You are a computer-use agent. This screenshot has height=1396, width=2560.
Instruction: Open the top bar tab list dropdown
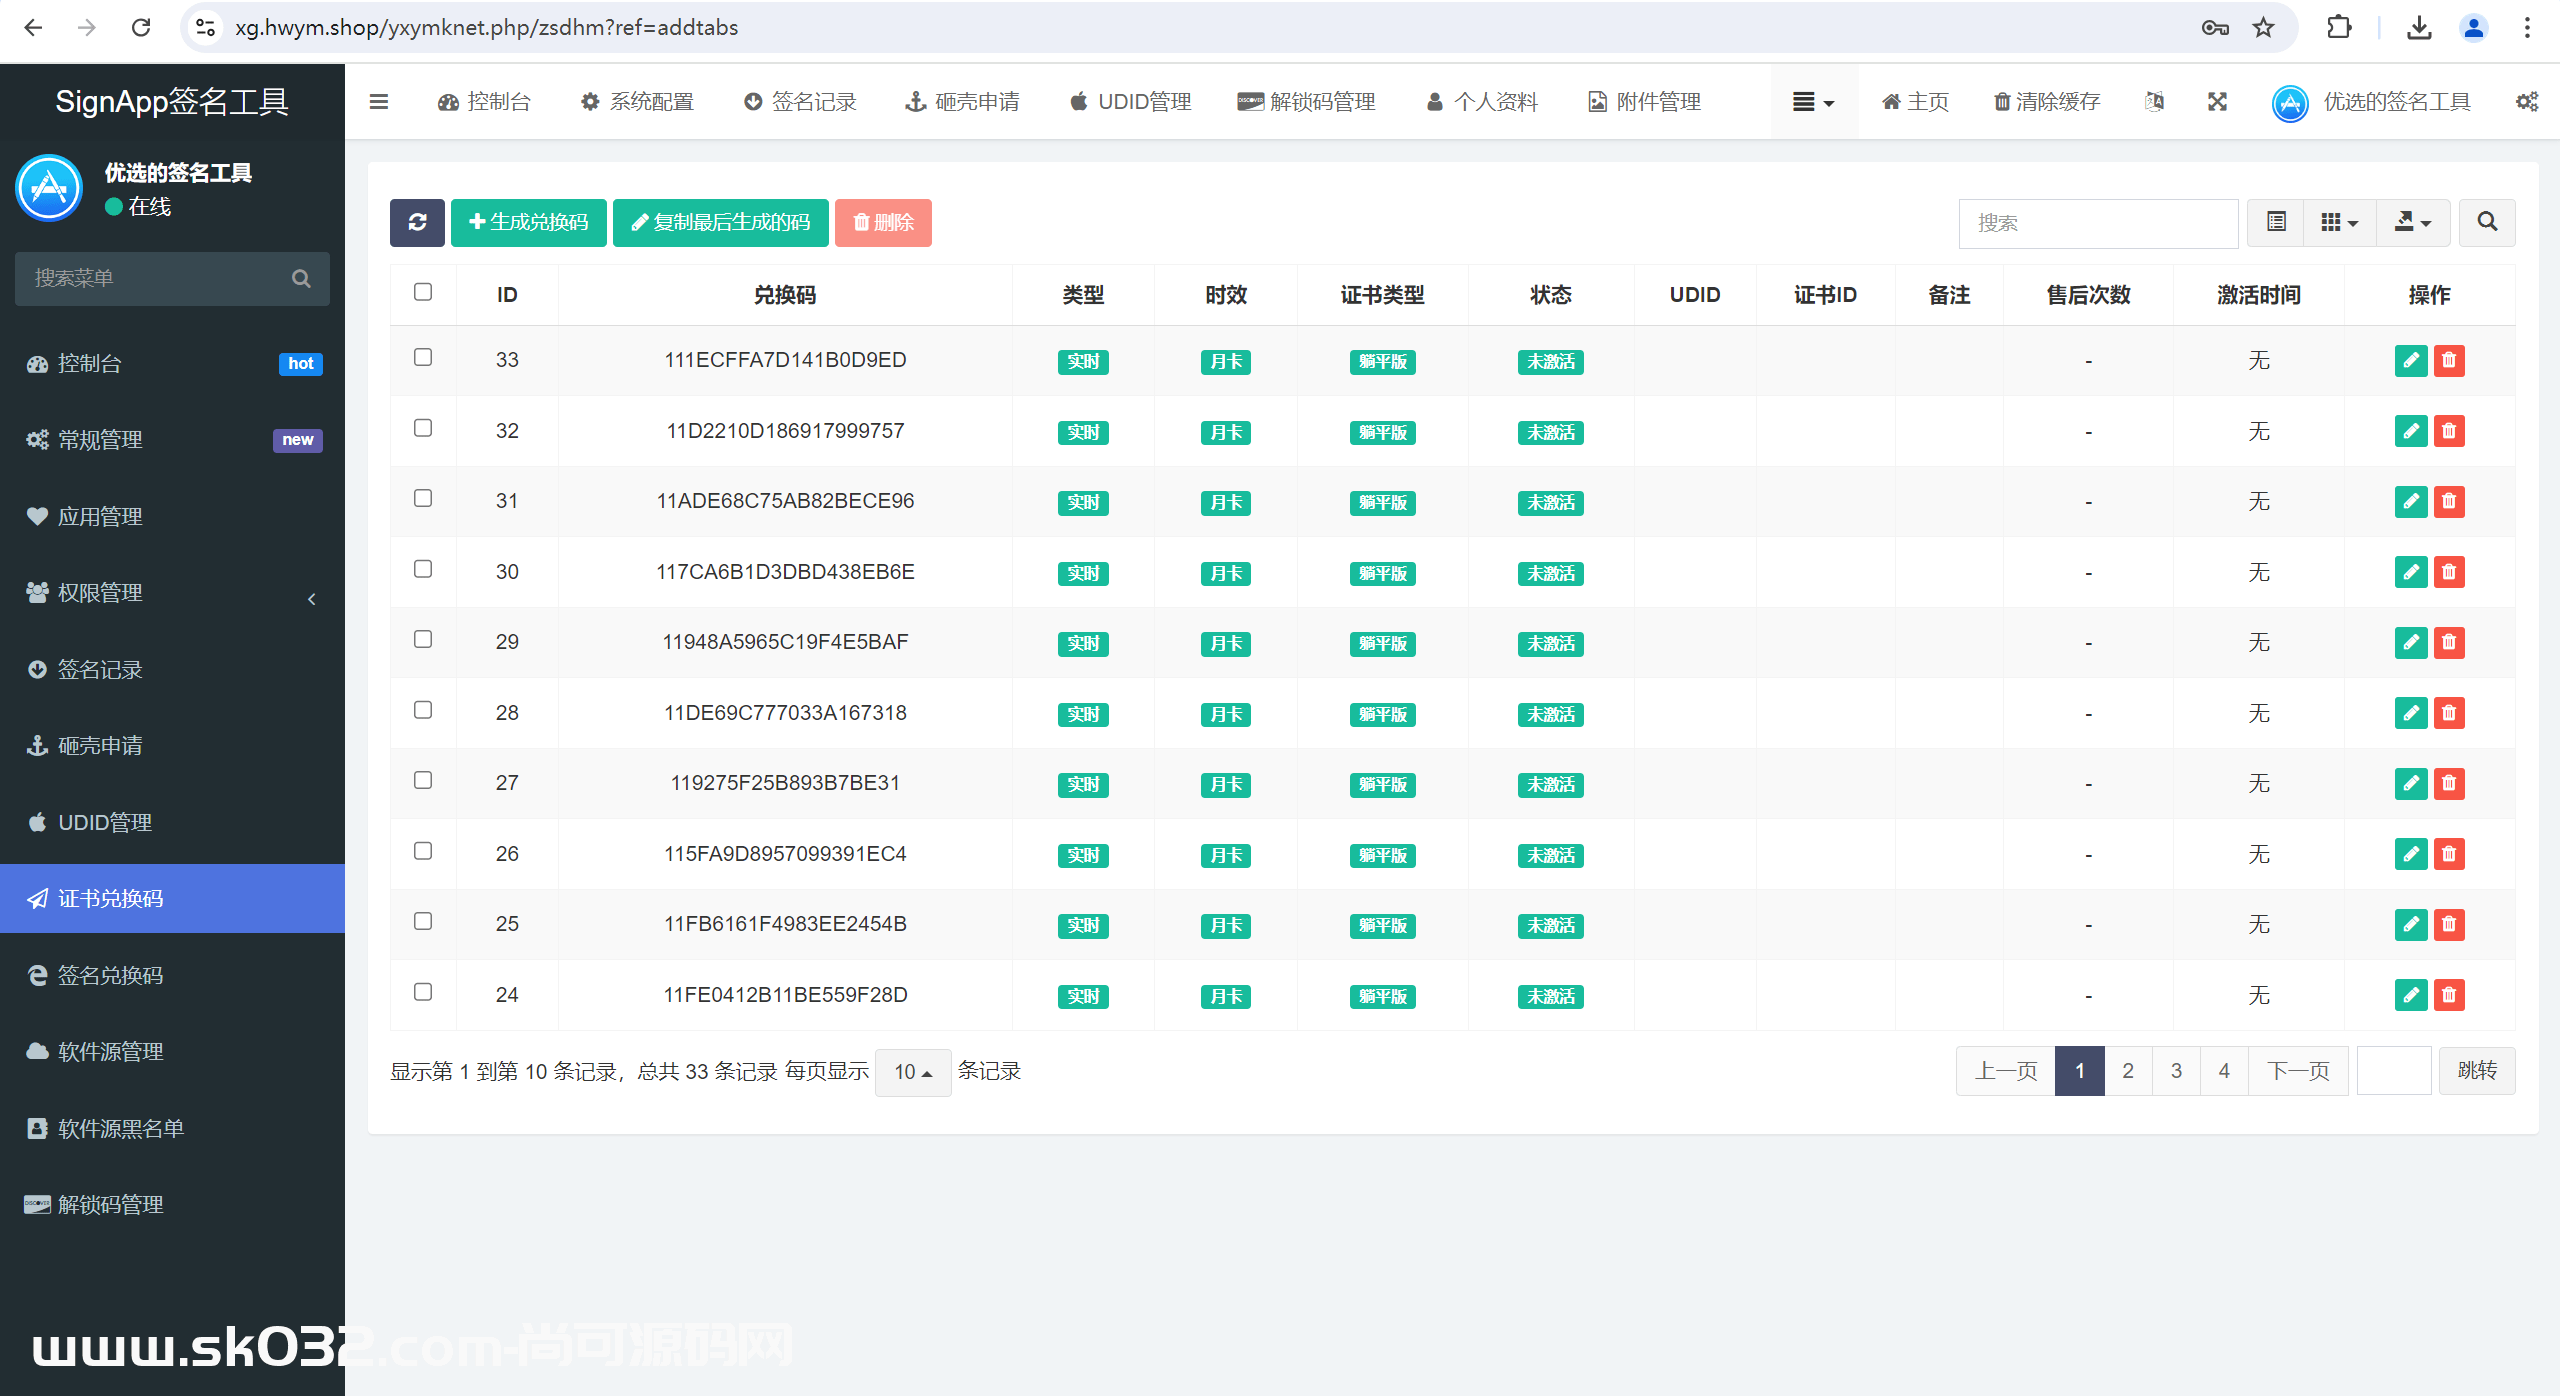(x=1813, y=101)
